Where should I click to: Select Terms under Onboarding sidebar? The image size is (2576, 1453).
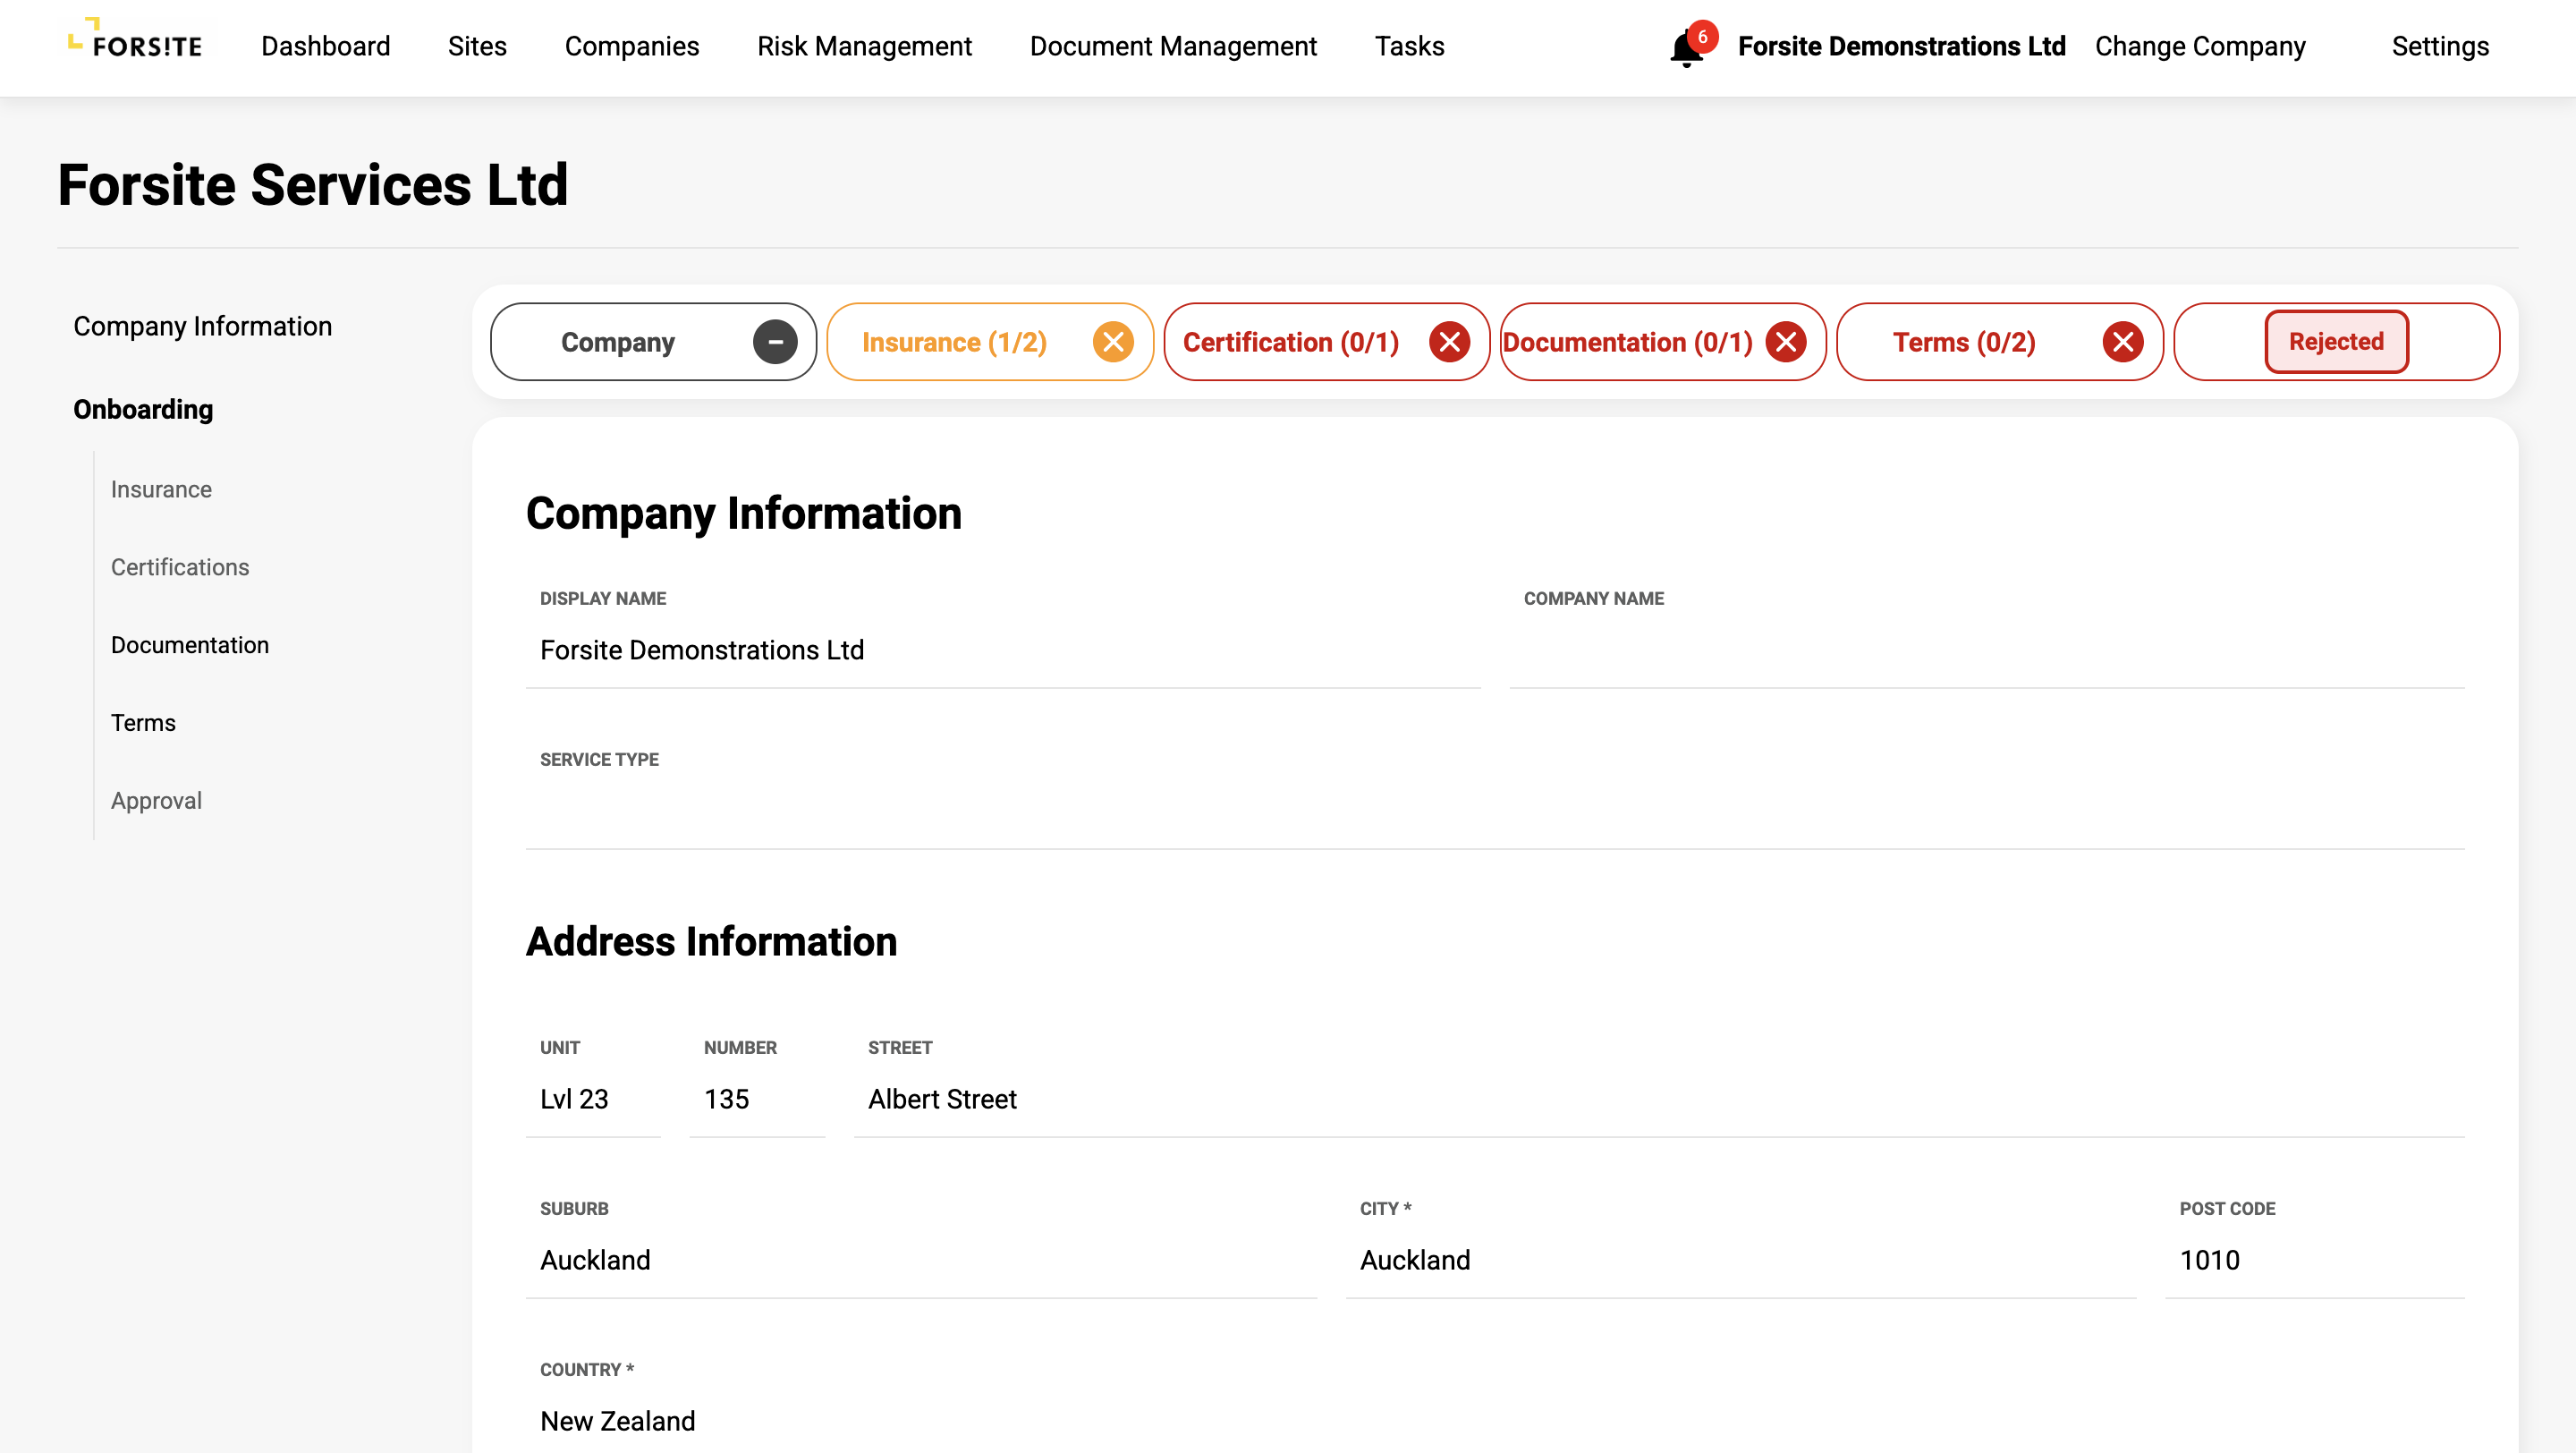pos(143,723)
